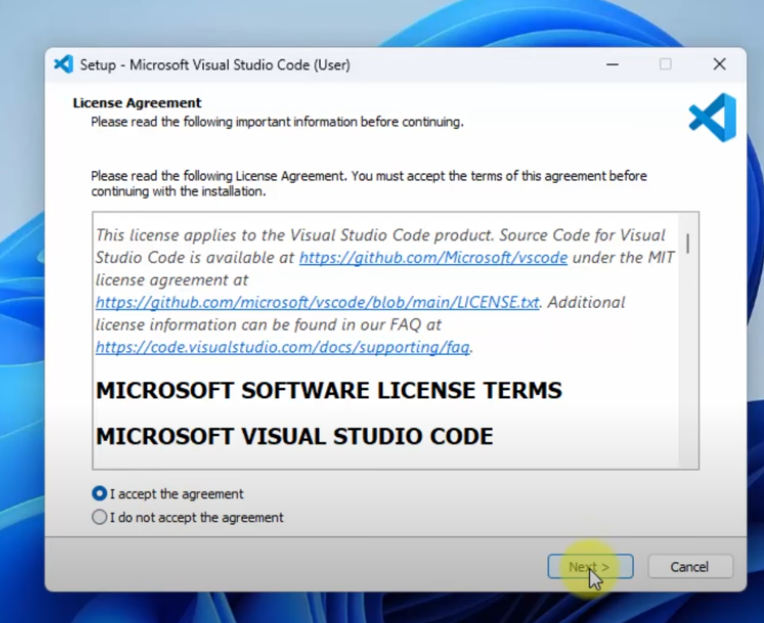Cancel the installation

click(689, 567)
